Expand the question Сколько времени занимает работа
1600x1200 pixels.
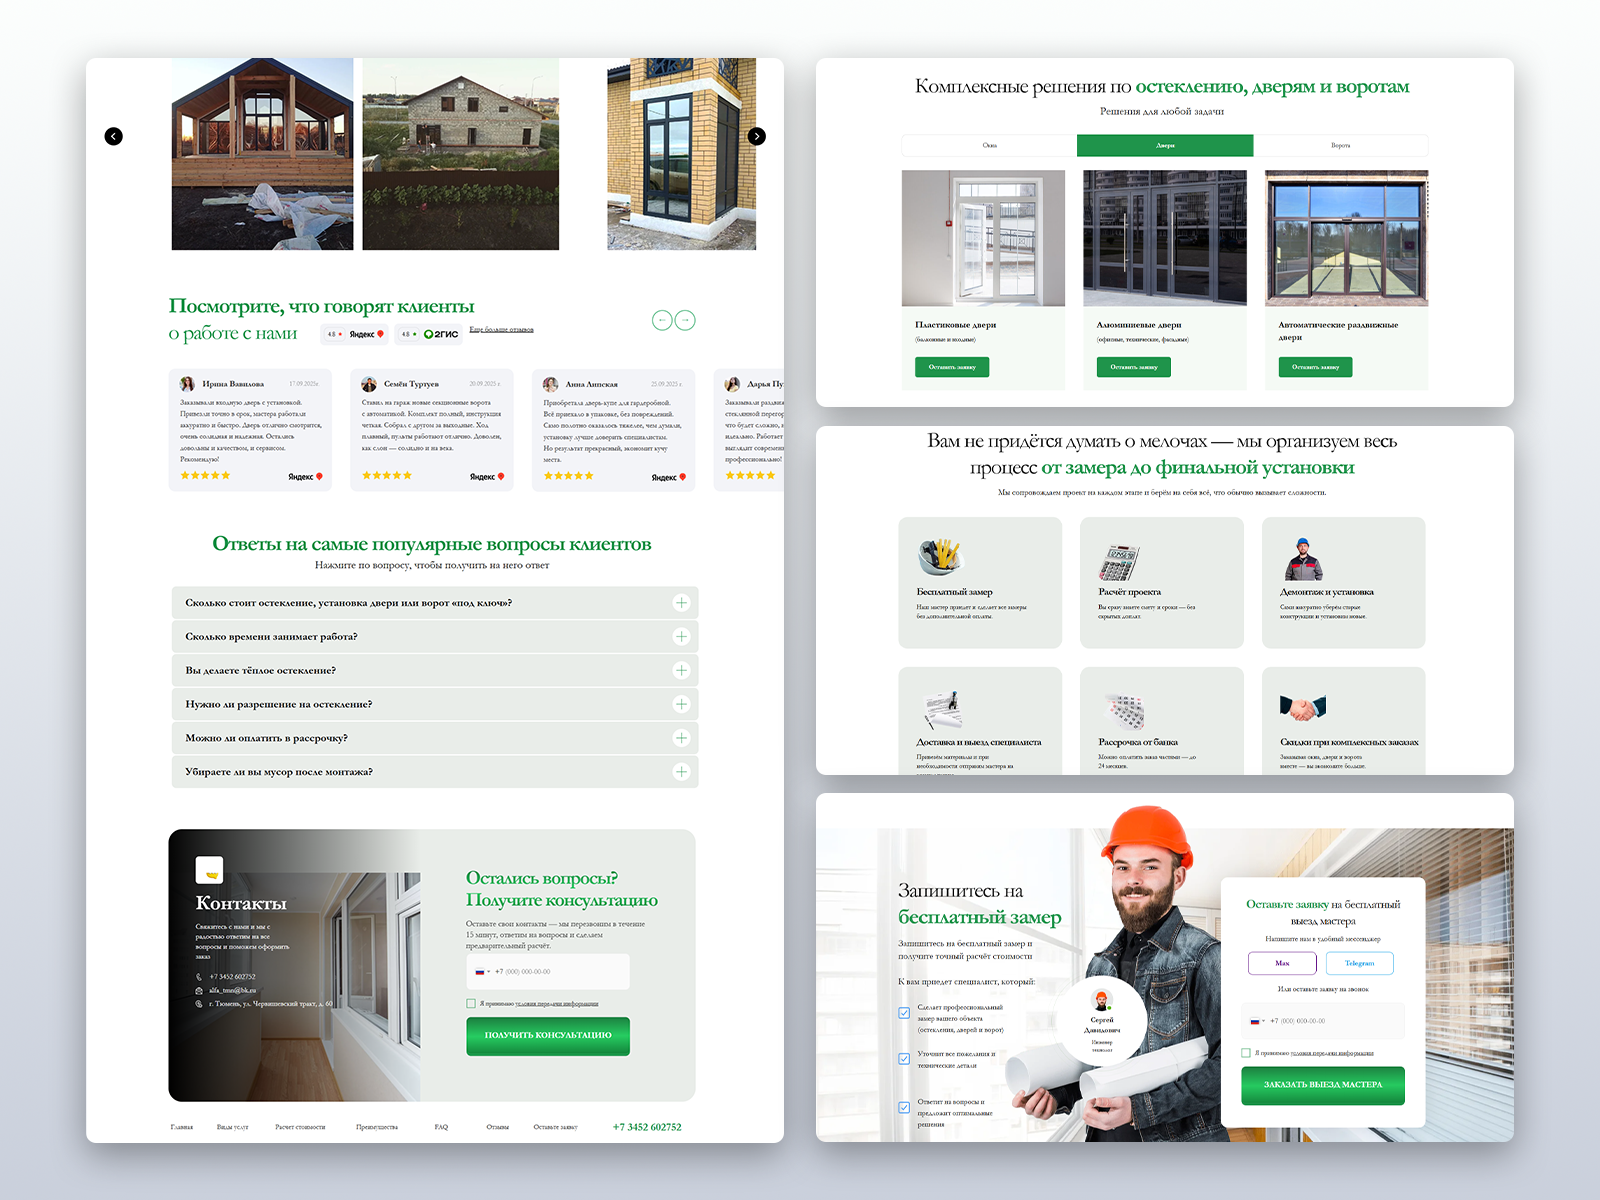(435, 637)
